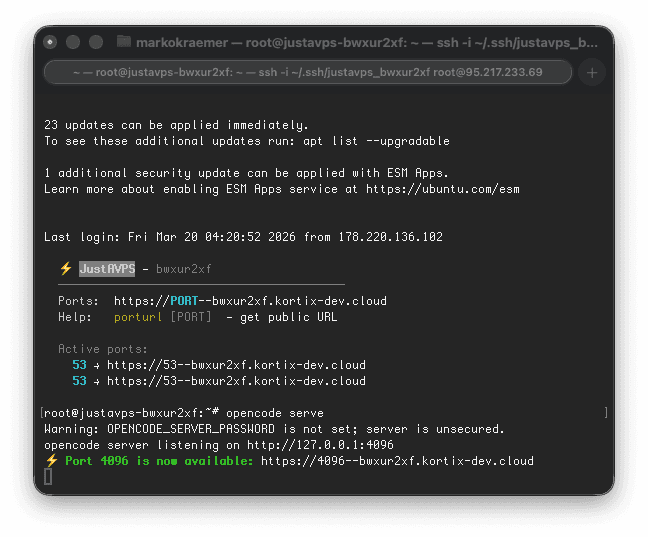The width and height of the screenshot is (648, 537).
Task: Click 'apt list --upgradable' text
Action: click(x=376, y=141)
